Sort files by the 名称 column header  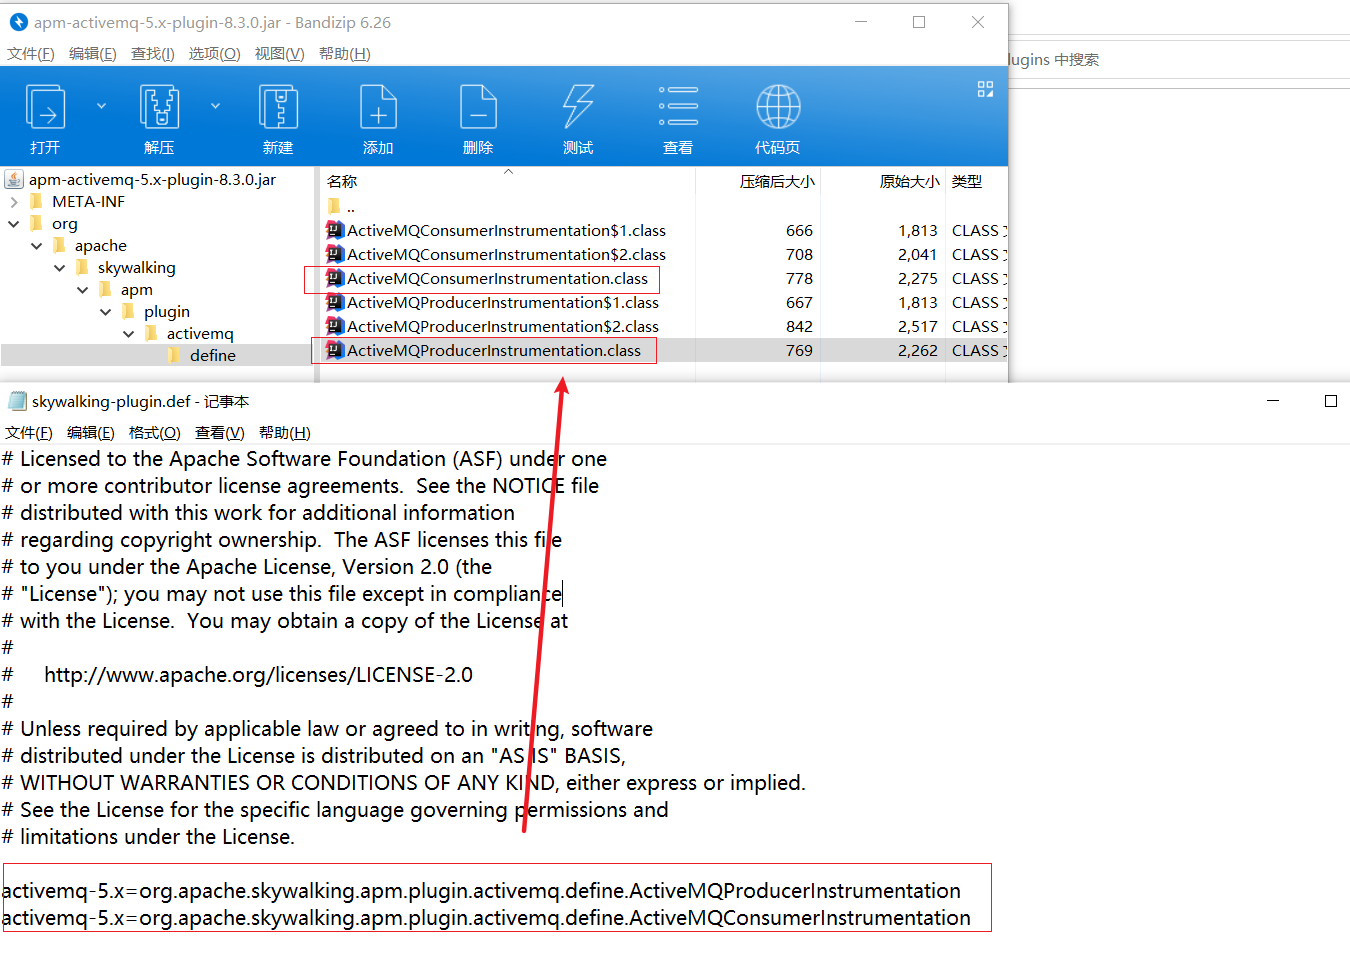[343, 181]
